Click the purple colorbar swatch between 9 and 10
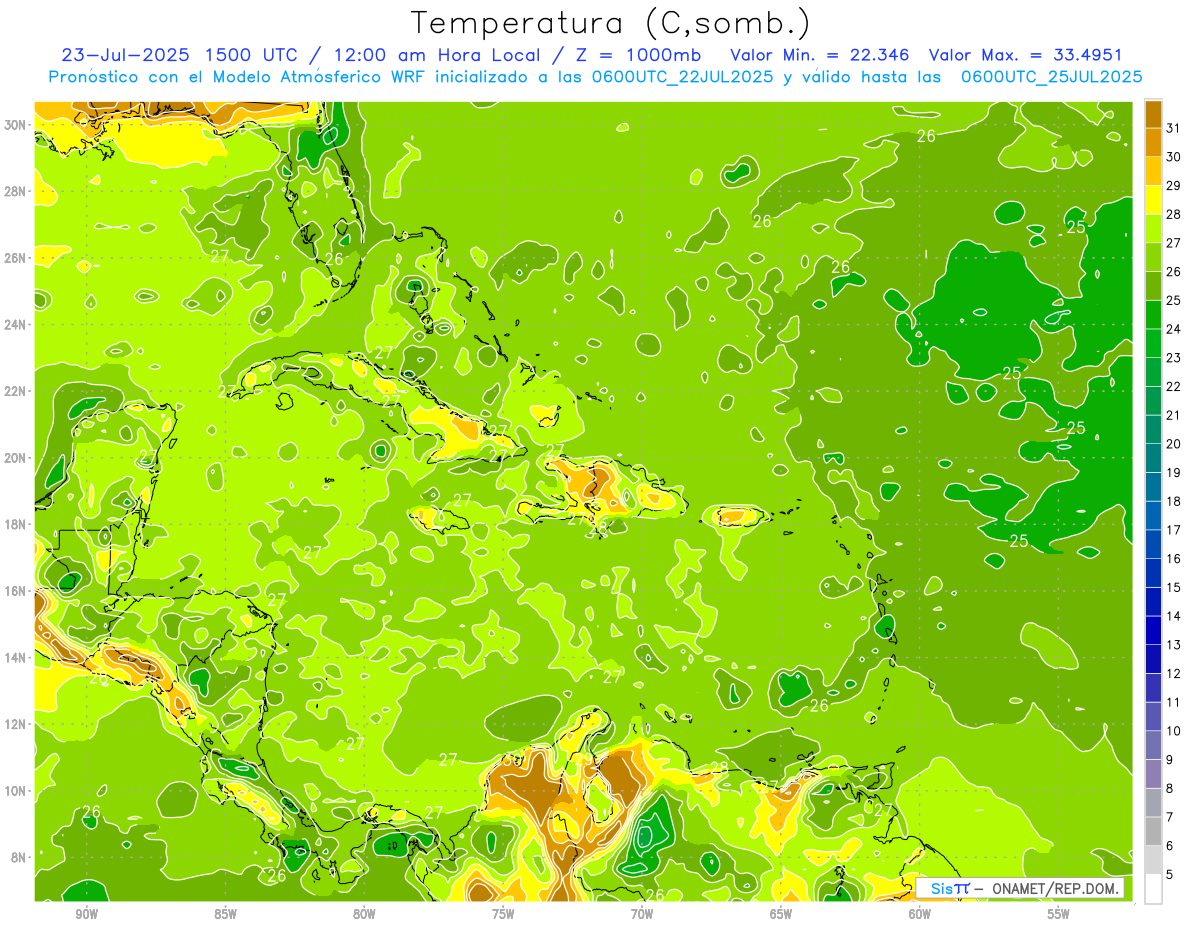Screen dimensions: 1200x927 [1153, 745]
